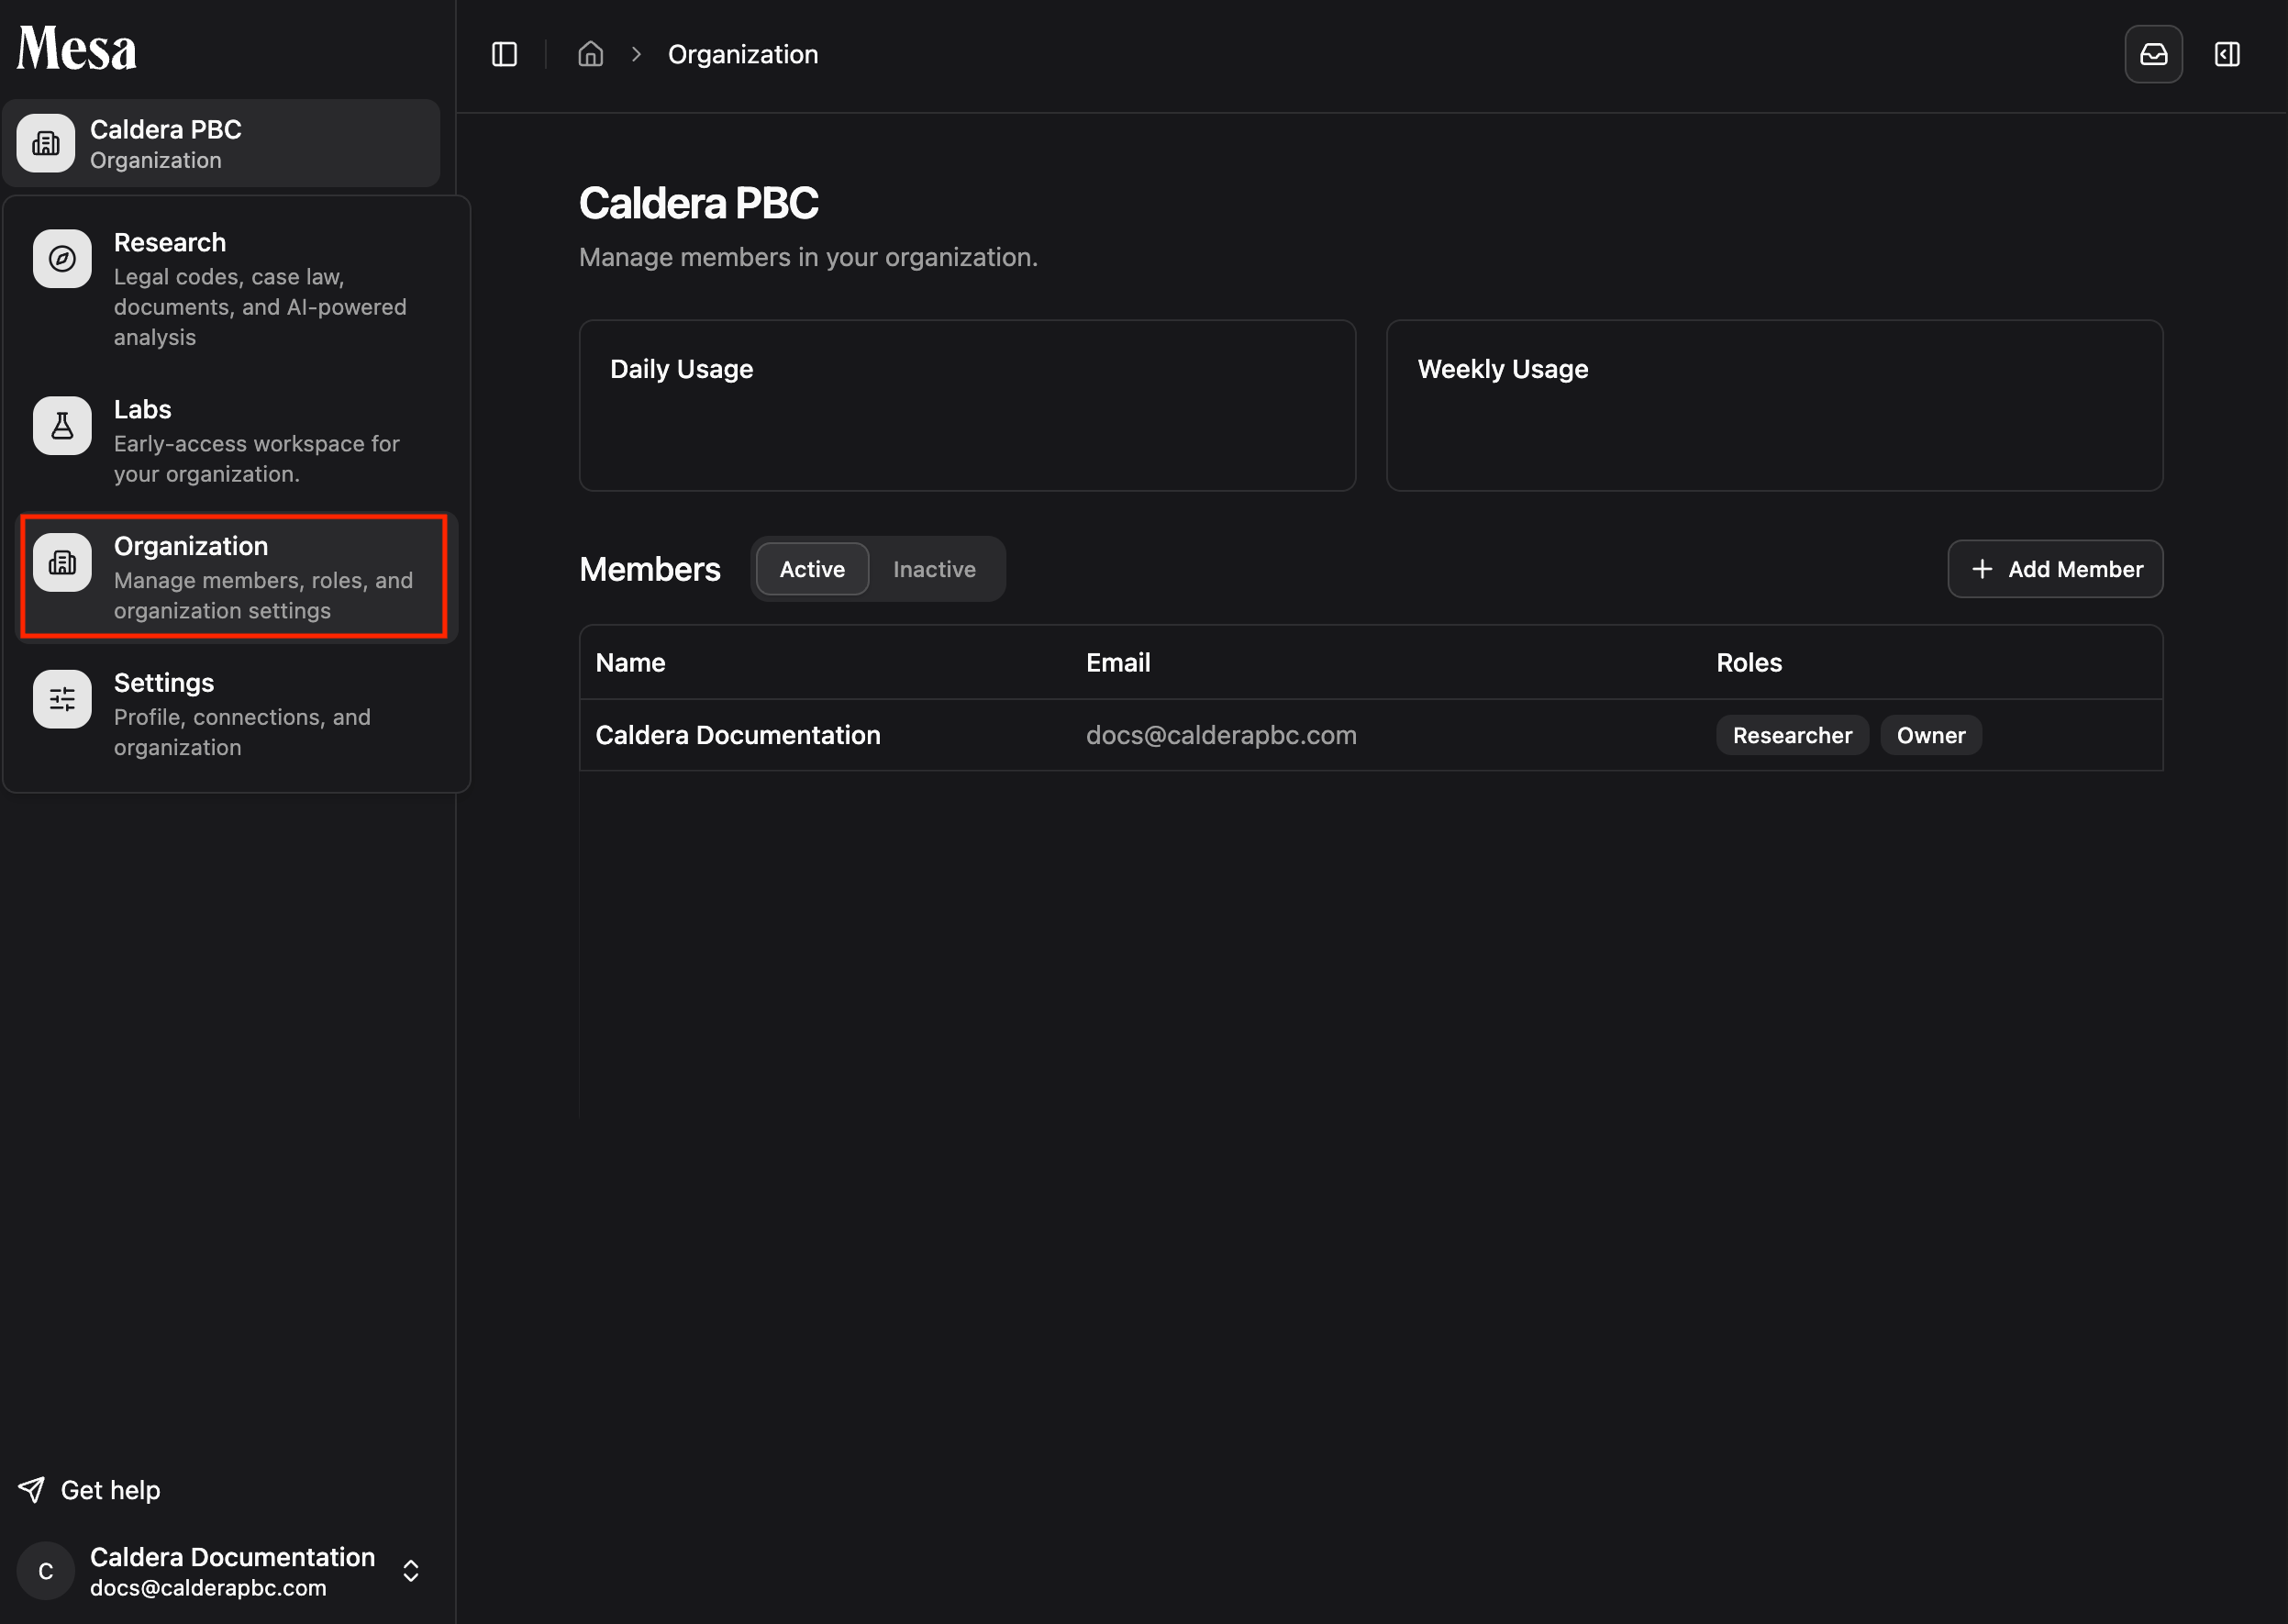Click the Research compass icon

pos(62,259)
